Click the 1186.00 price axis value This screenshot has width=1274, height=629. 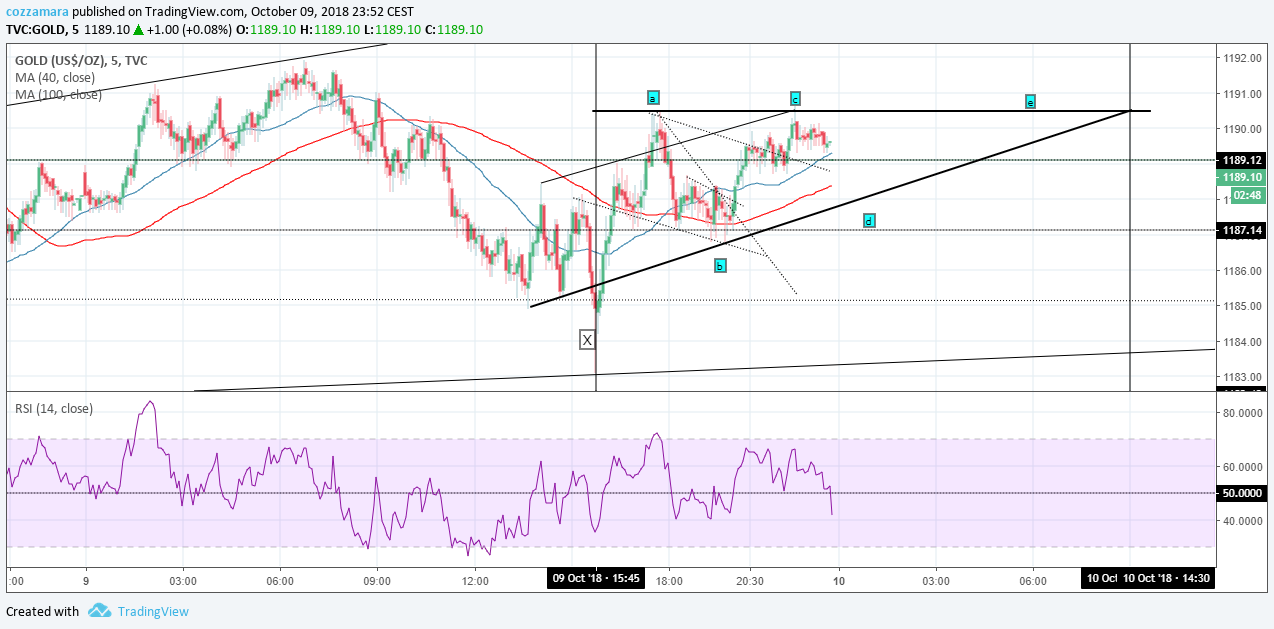(1241, 271)
